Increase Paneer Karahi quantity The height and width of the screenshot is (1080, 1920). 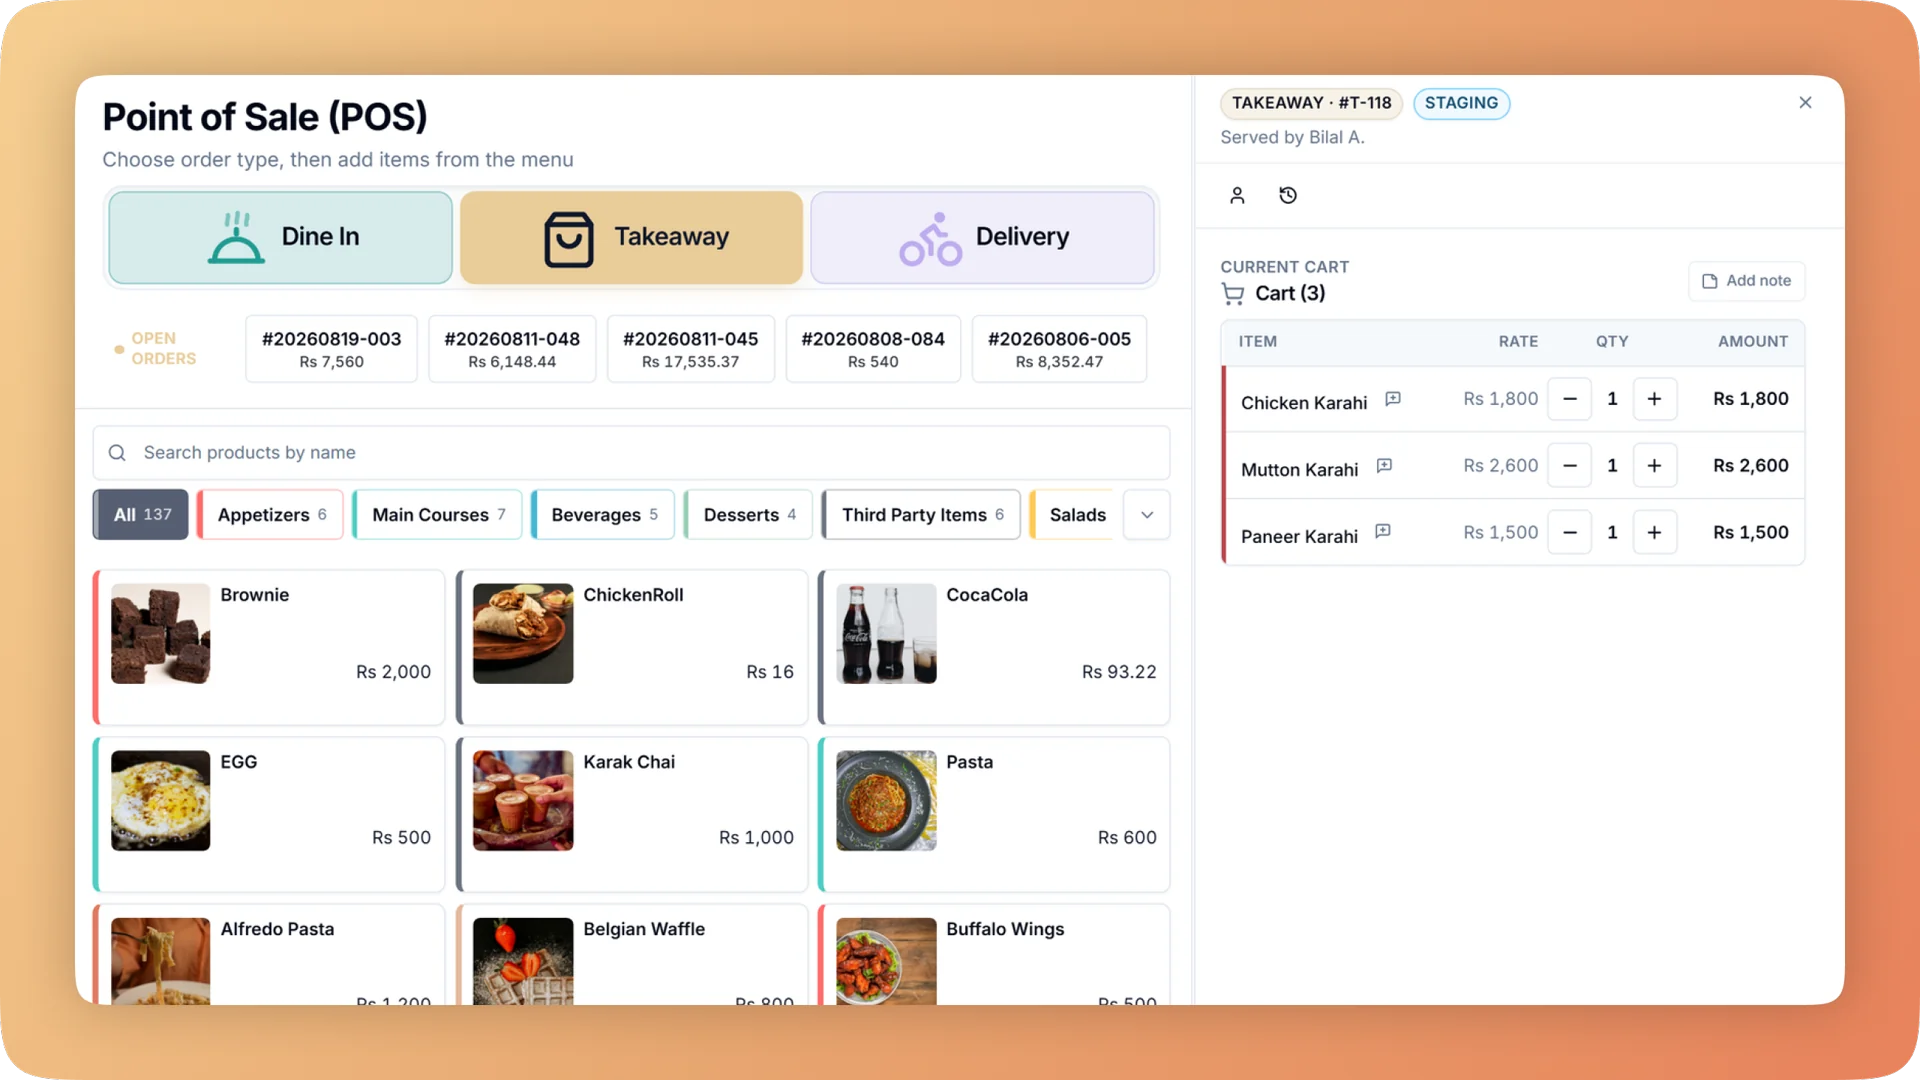1654,533
